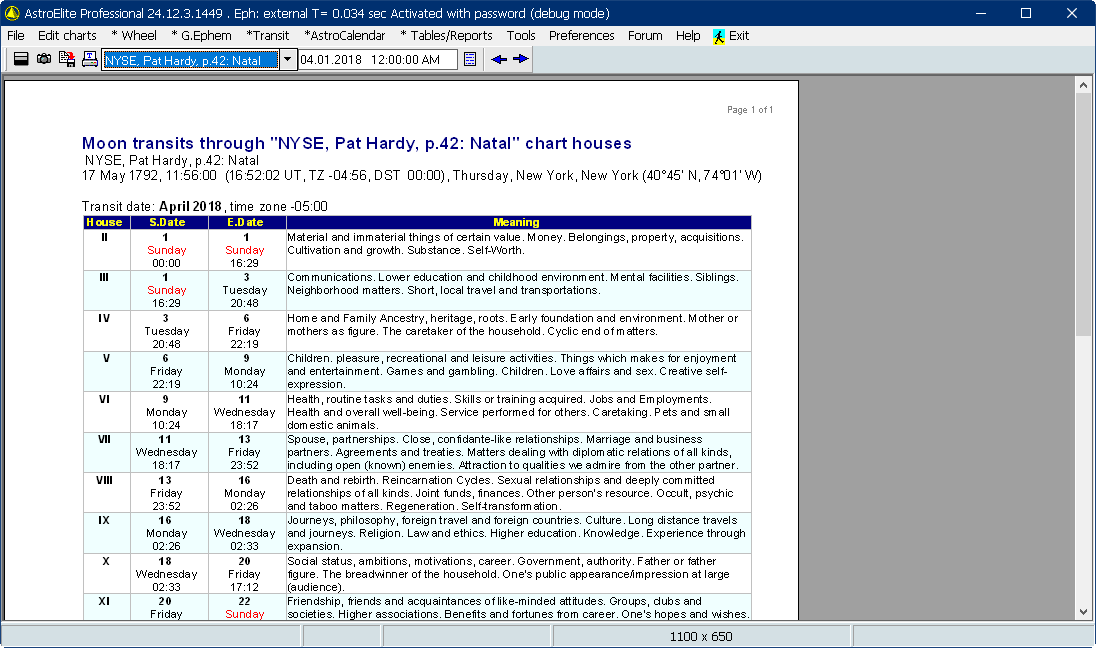Screen dimensions: 1096x648
Task: Select the NYSE Pat Hardy Natal combo box
Action: point(199,60)
